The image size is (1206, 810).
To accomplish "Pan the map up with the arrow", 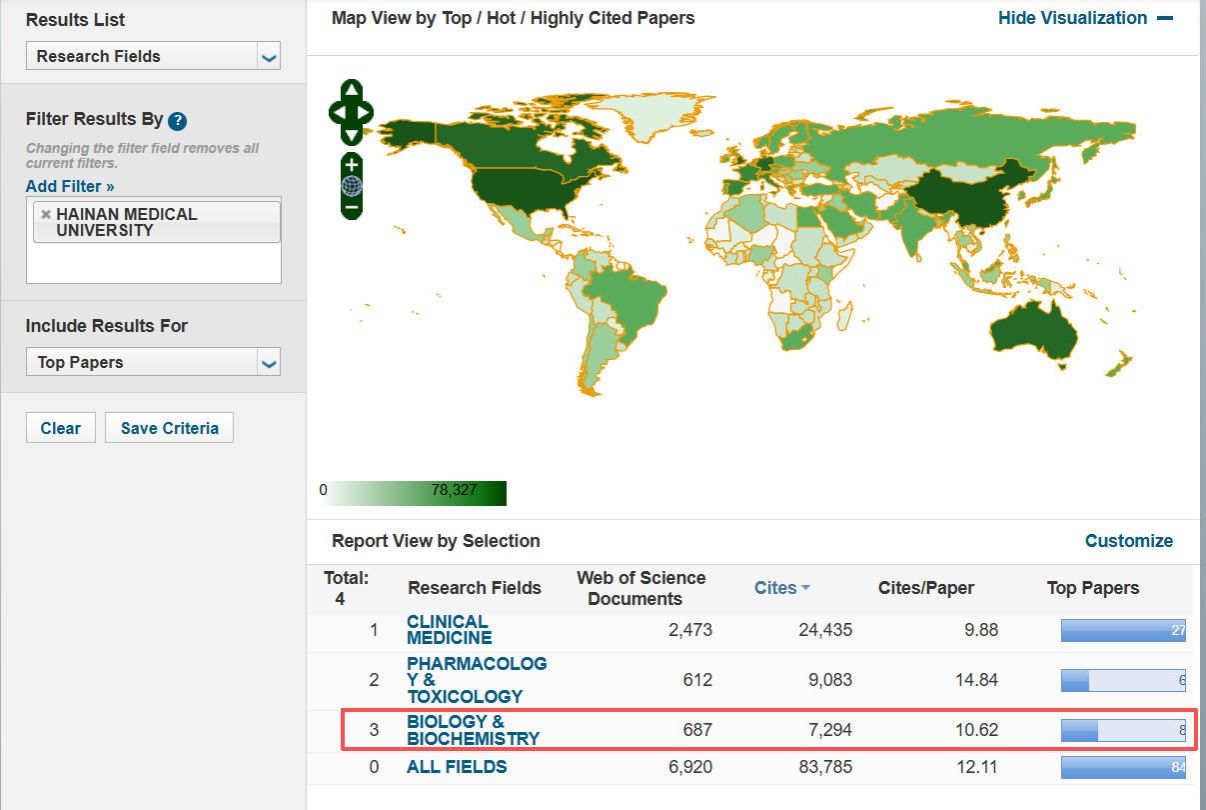I will click(351, 91).
